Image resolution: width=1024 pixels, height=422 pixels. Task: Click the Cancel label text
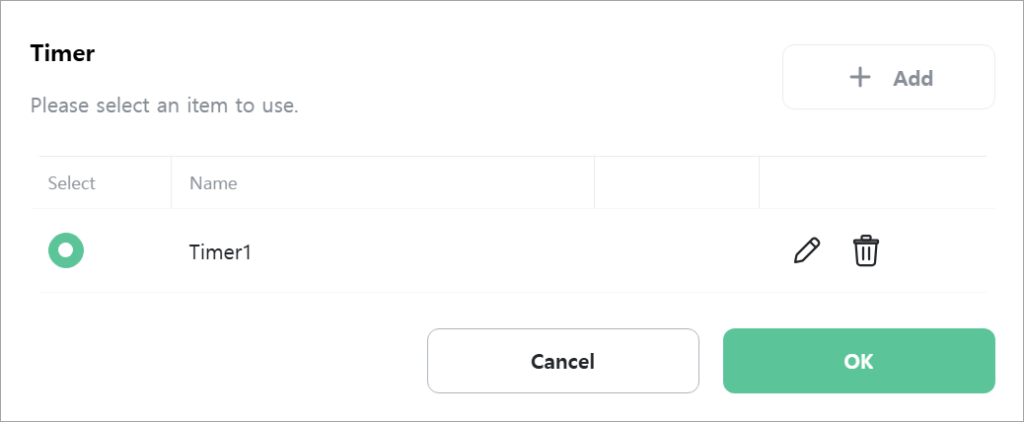click(563, 361)
